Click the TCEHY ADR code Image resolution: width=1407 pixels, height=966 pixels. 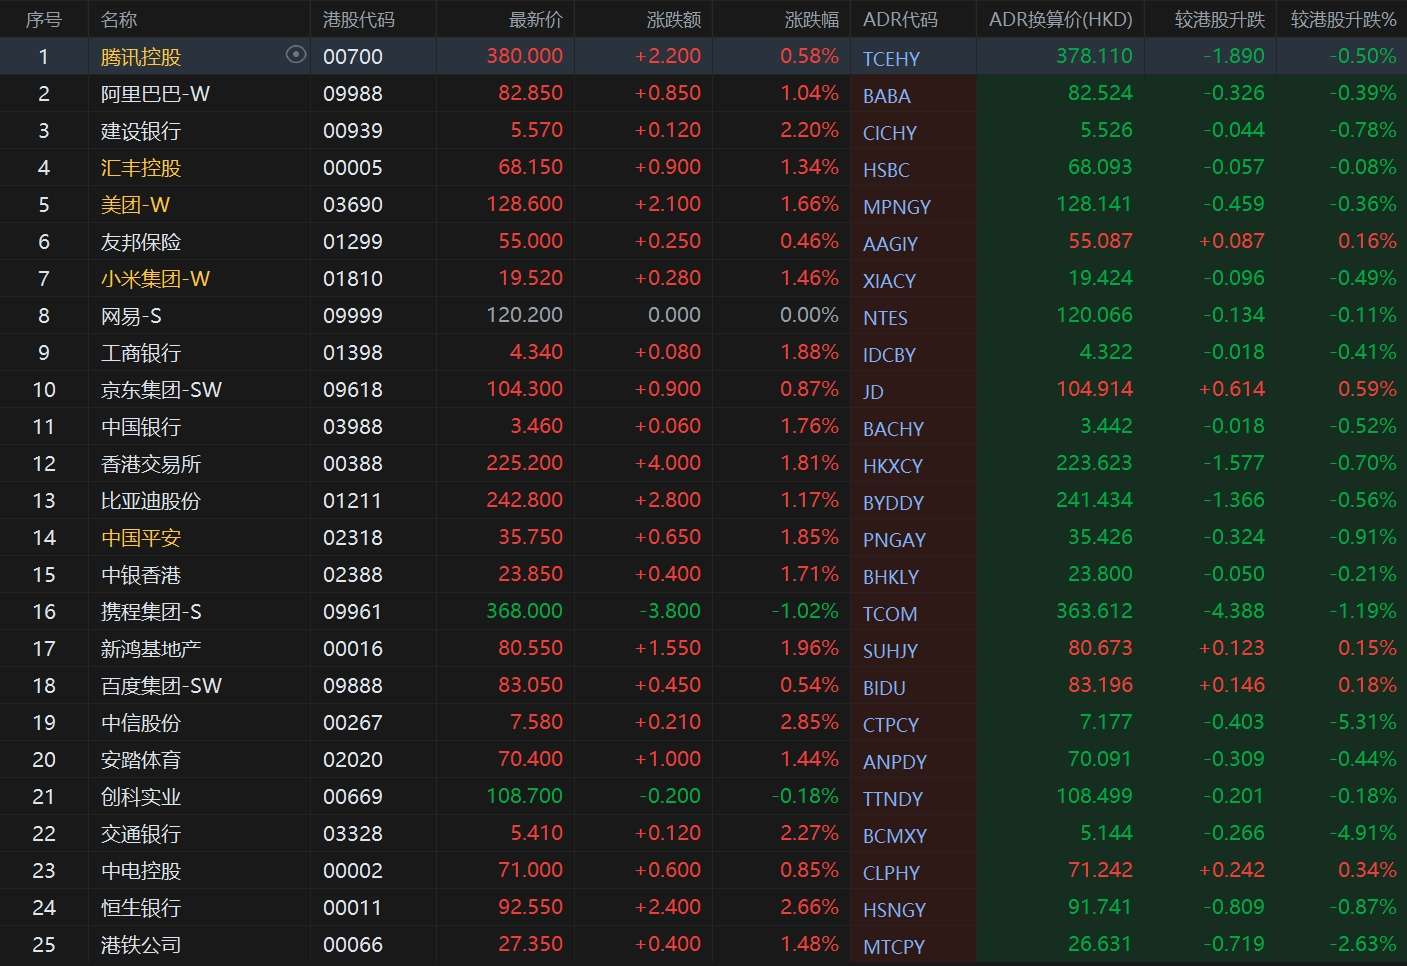point(891,59)
